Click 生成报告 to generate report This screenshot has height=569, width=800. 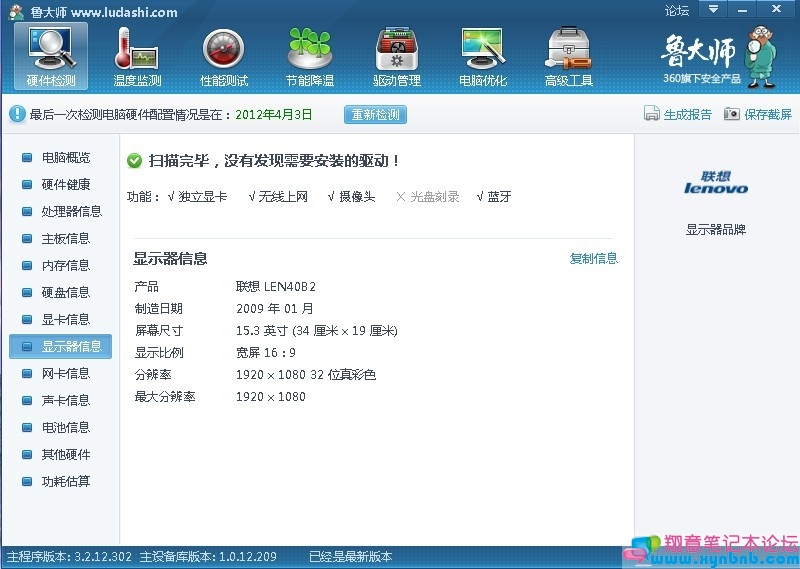point(687,114)
